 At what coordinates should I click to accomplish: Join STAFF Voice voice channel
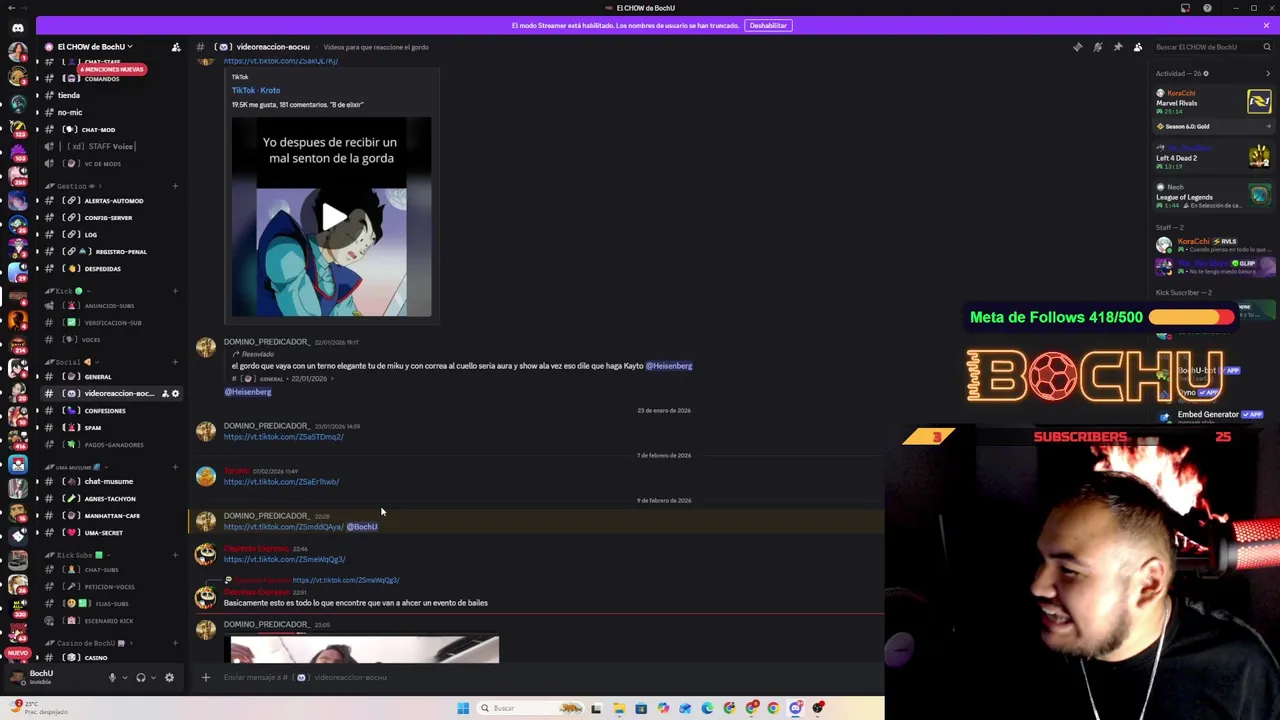click(x=110, y=146)
